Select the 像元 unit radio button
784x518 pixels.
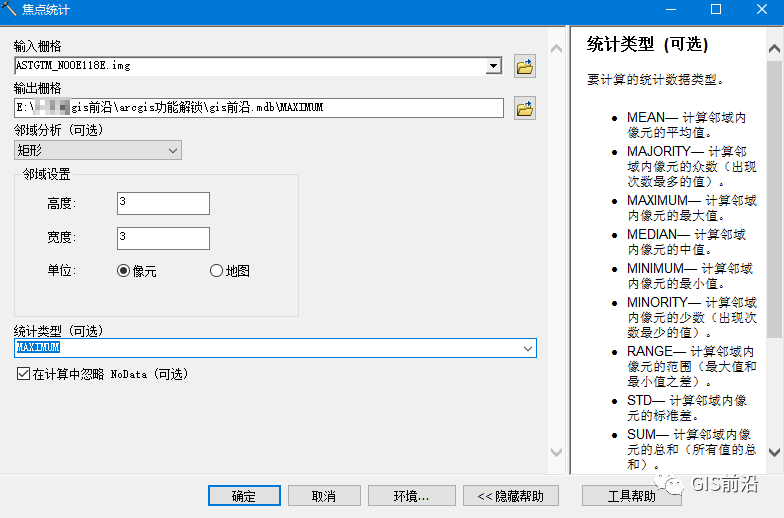(x=123, y=271)
